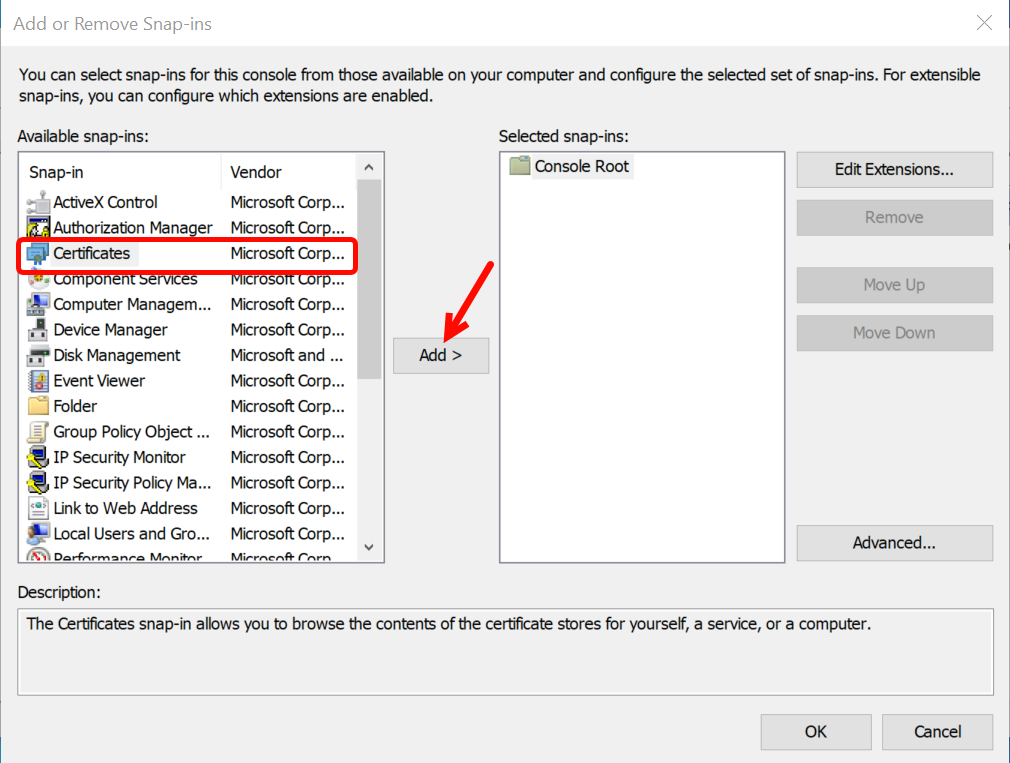Click the Event Viewer icon
Image resolution: width=1010 pixels, height=763 pixels.
[38, 381]
